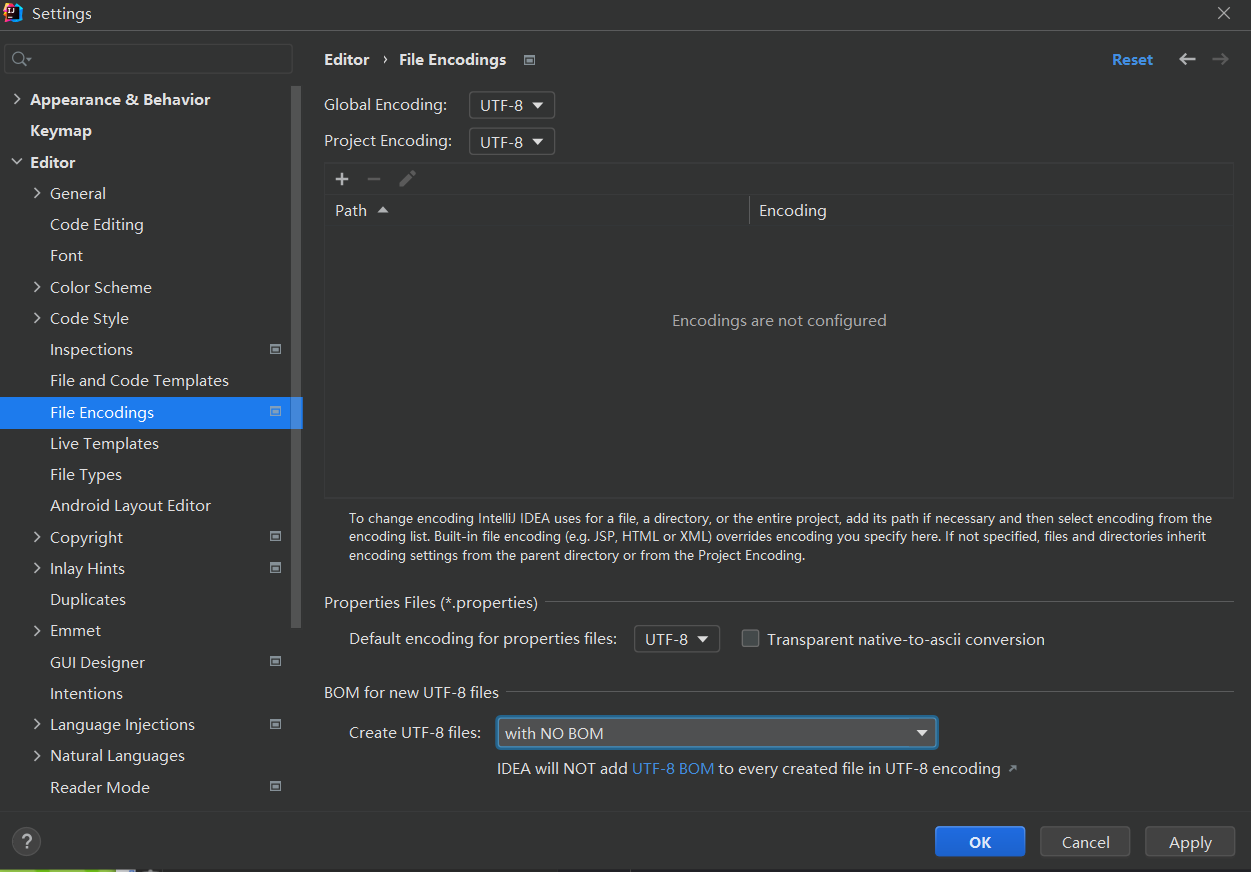This screenshot has height=872, width=1251.
Task: Expand the Inlay Hints node
Action: click(x=37, y=568)
